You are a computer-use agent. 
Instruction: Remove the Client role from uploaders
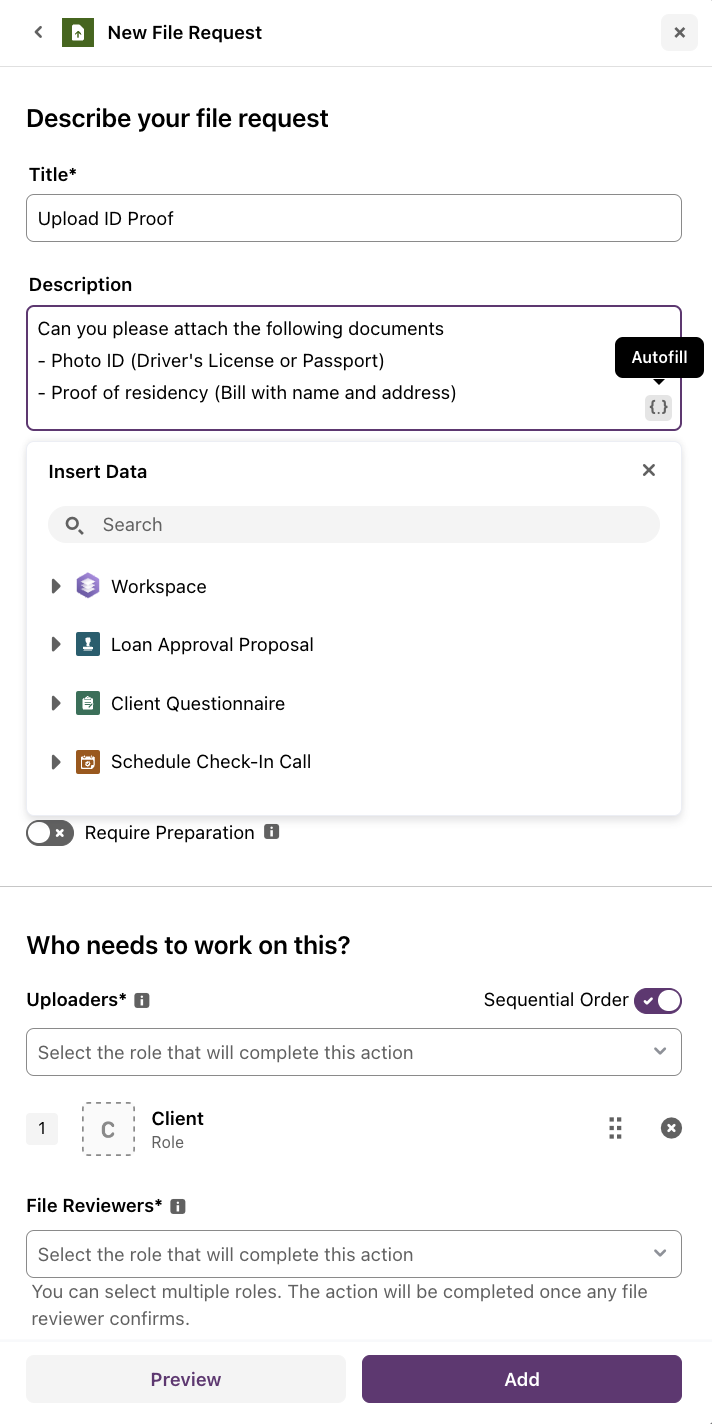coord(671,1128)
